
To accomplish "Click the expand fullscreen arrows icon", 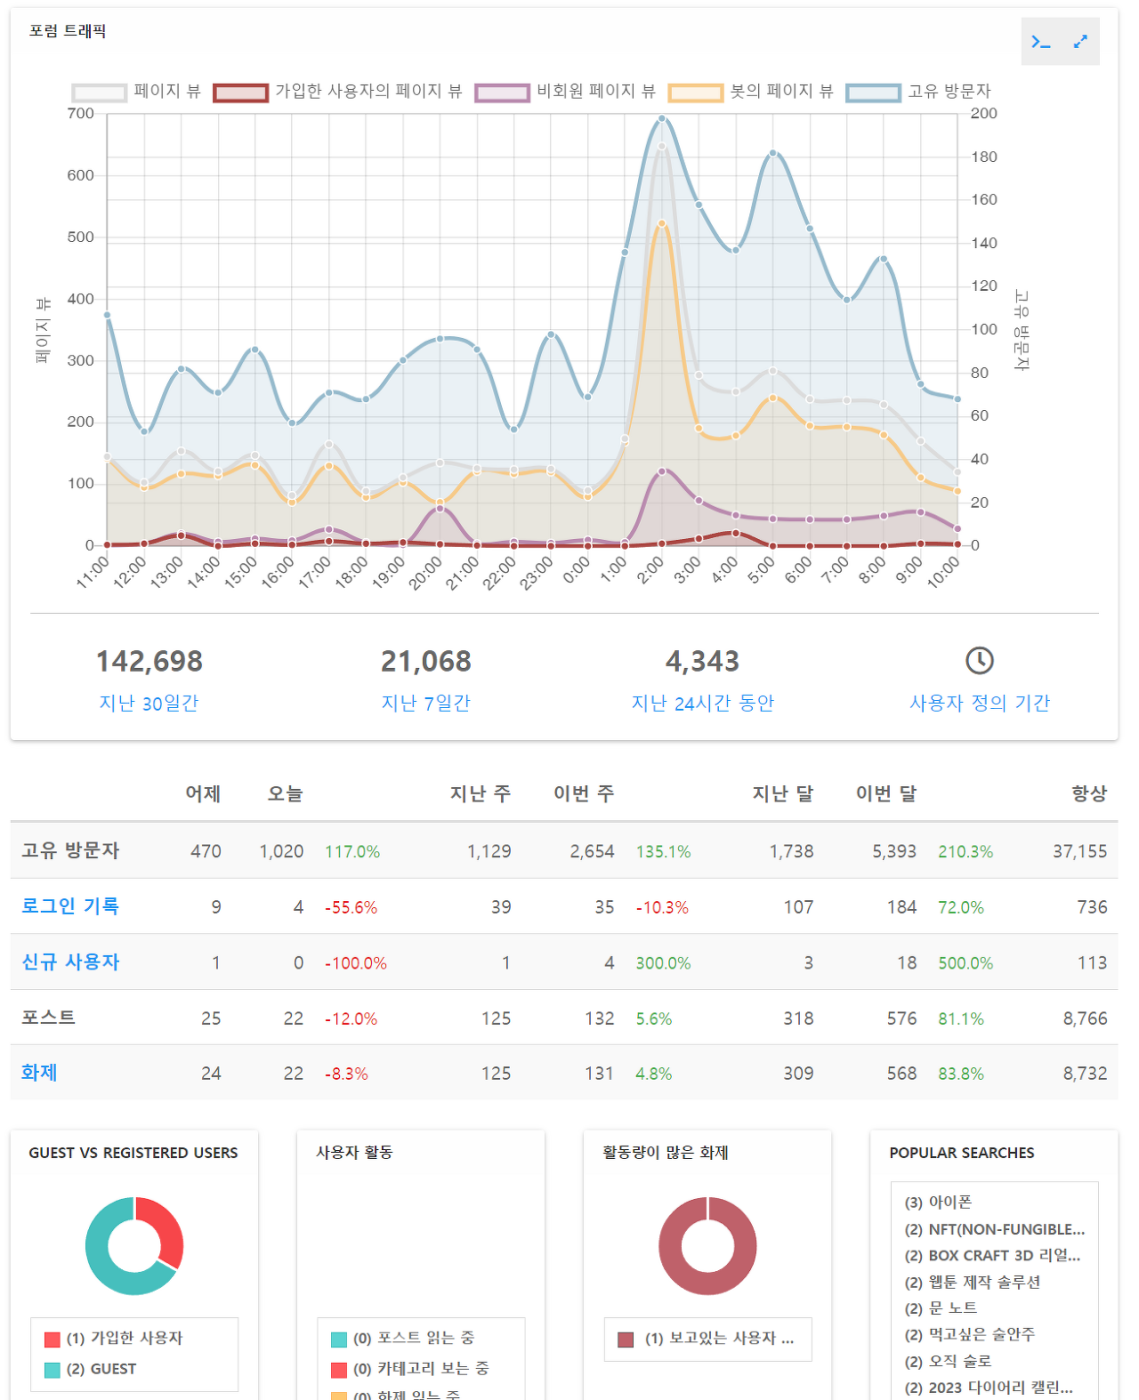I will [x=1080, y=42].
